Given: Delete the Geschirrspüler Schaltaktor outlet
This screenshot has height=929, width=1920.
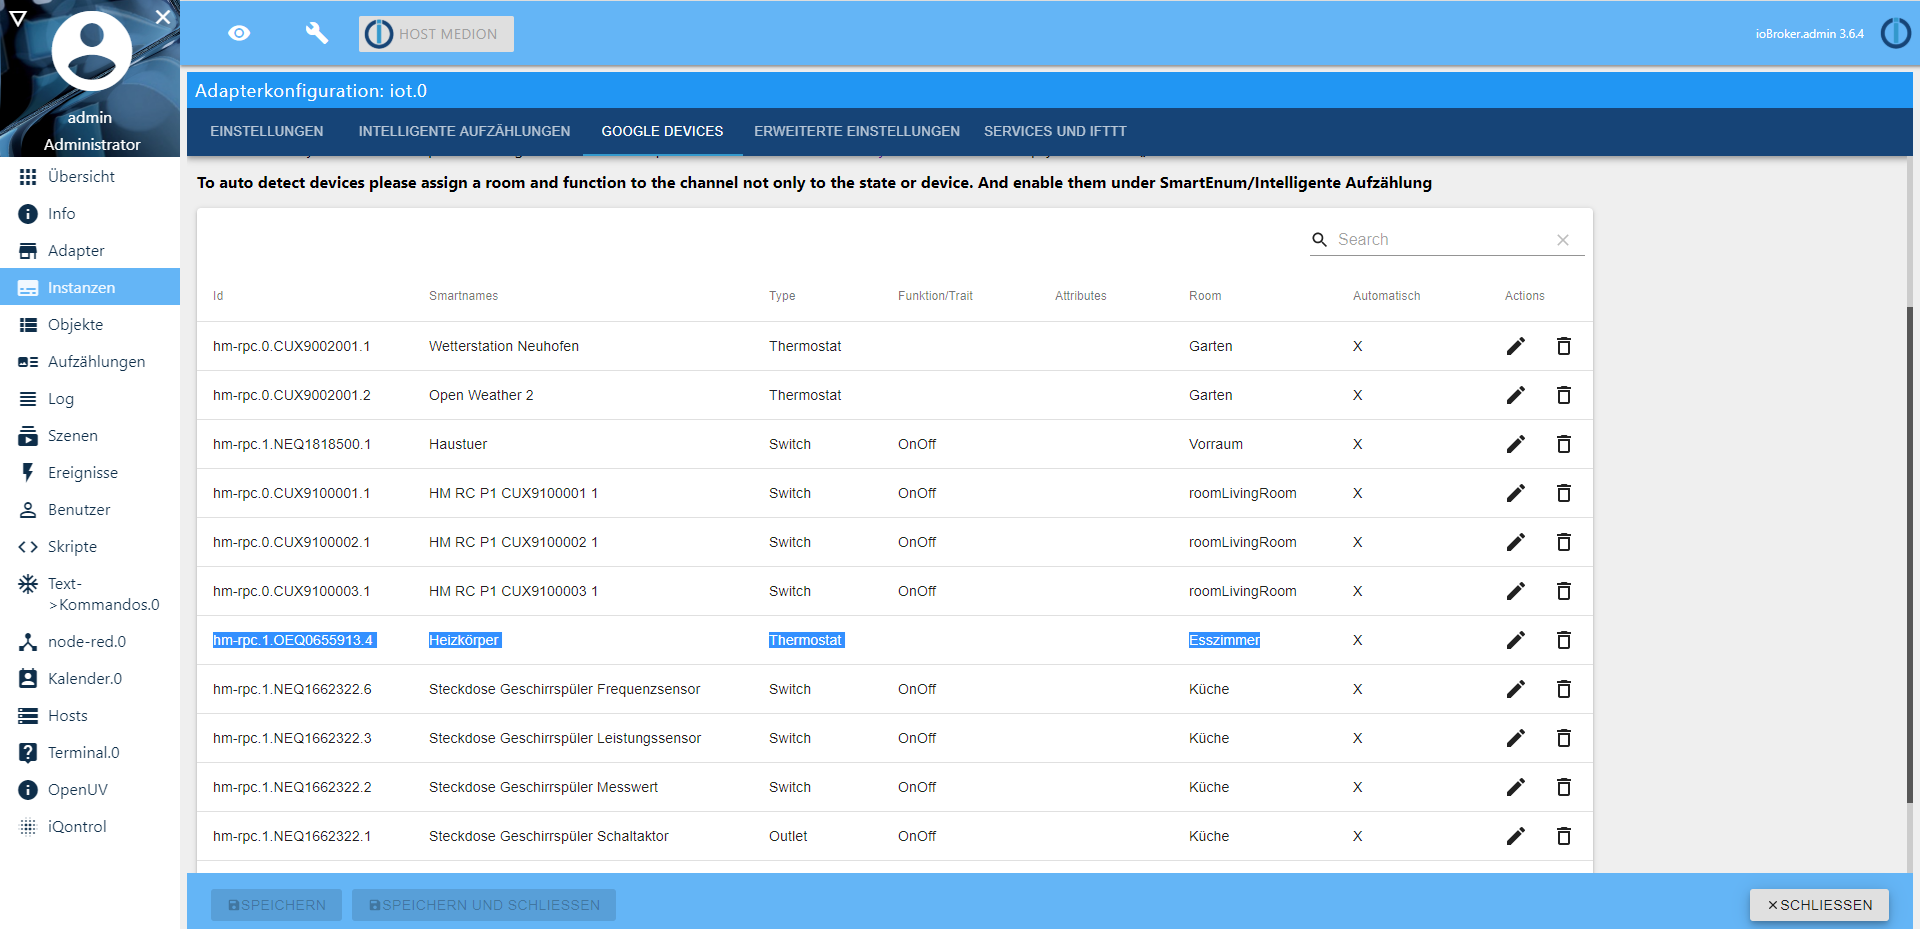Looking at the screenshot, I should 1564,836.
